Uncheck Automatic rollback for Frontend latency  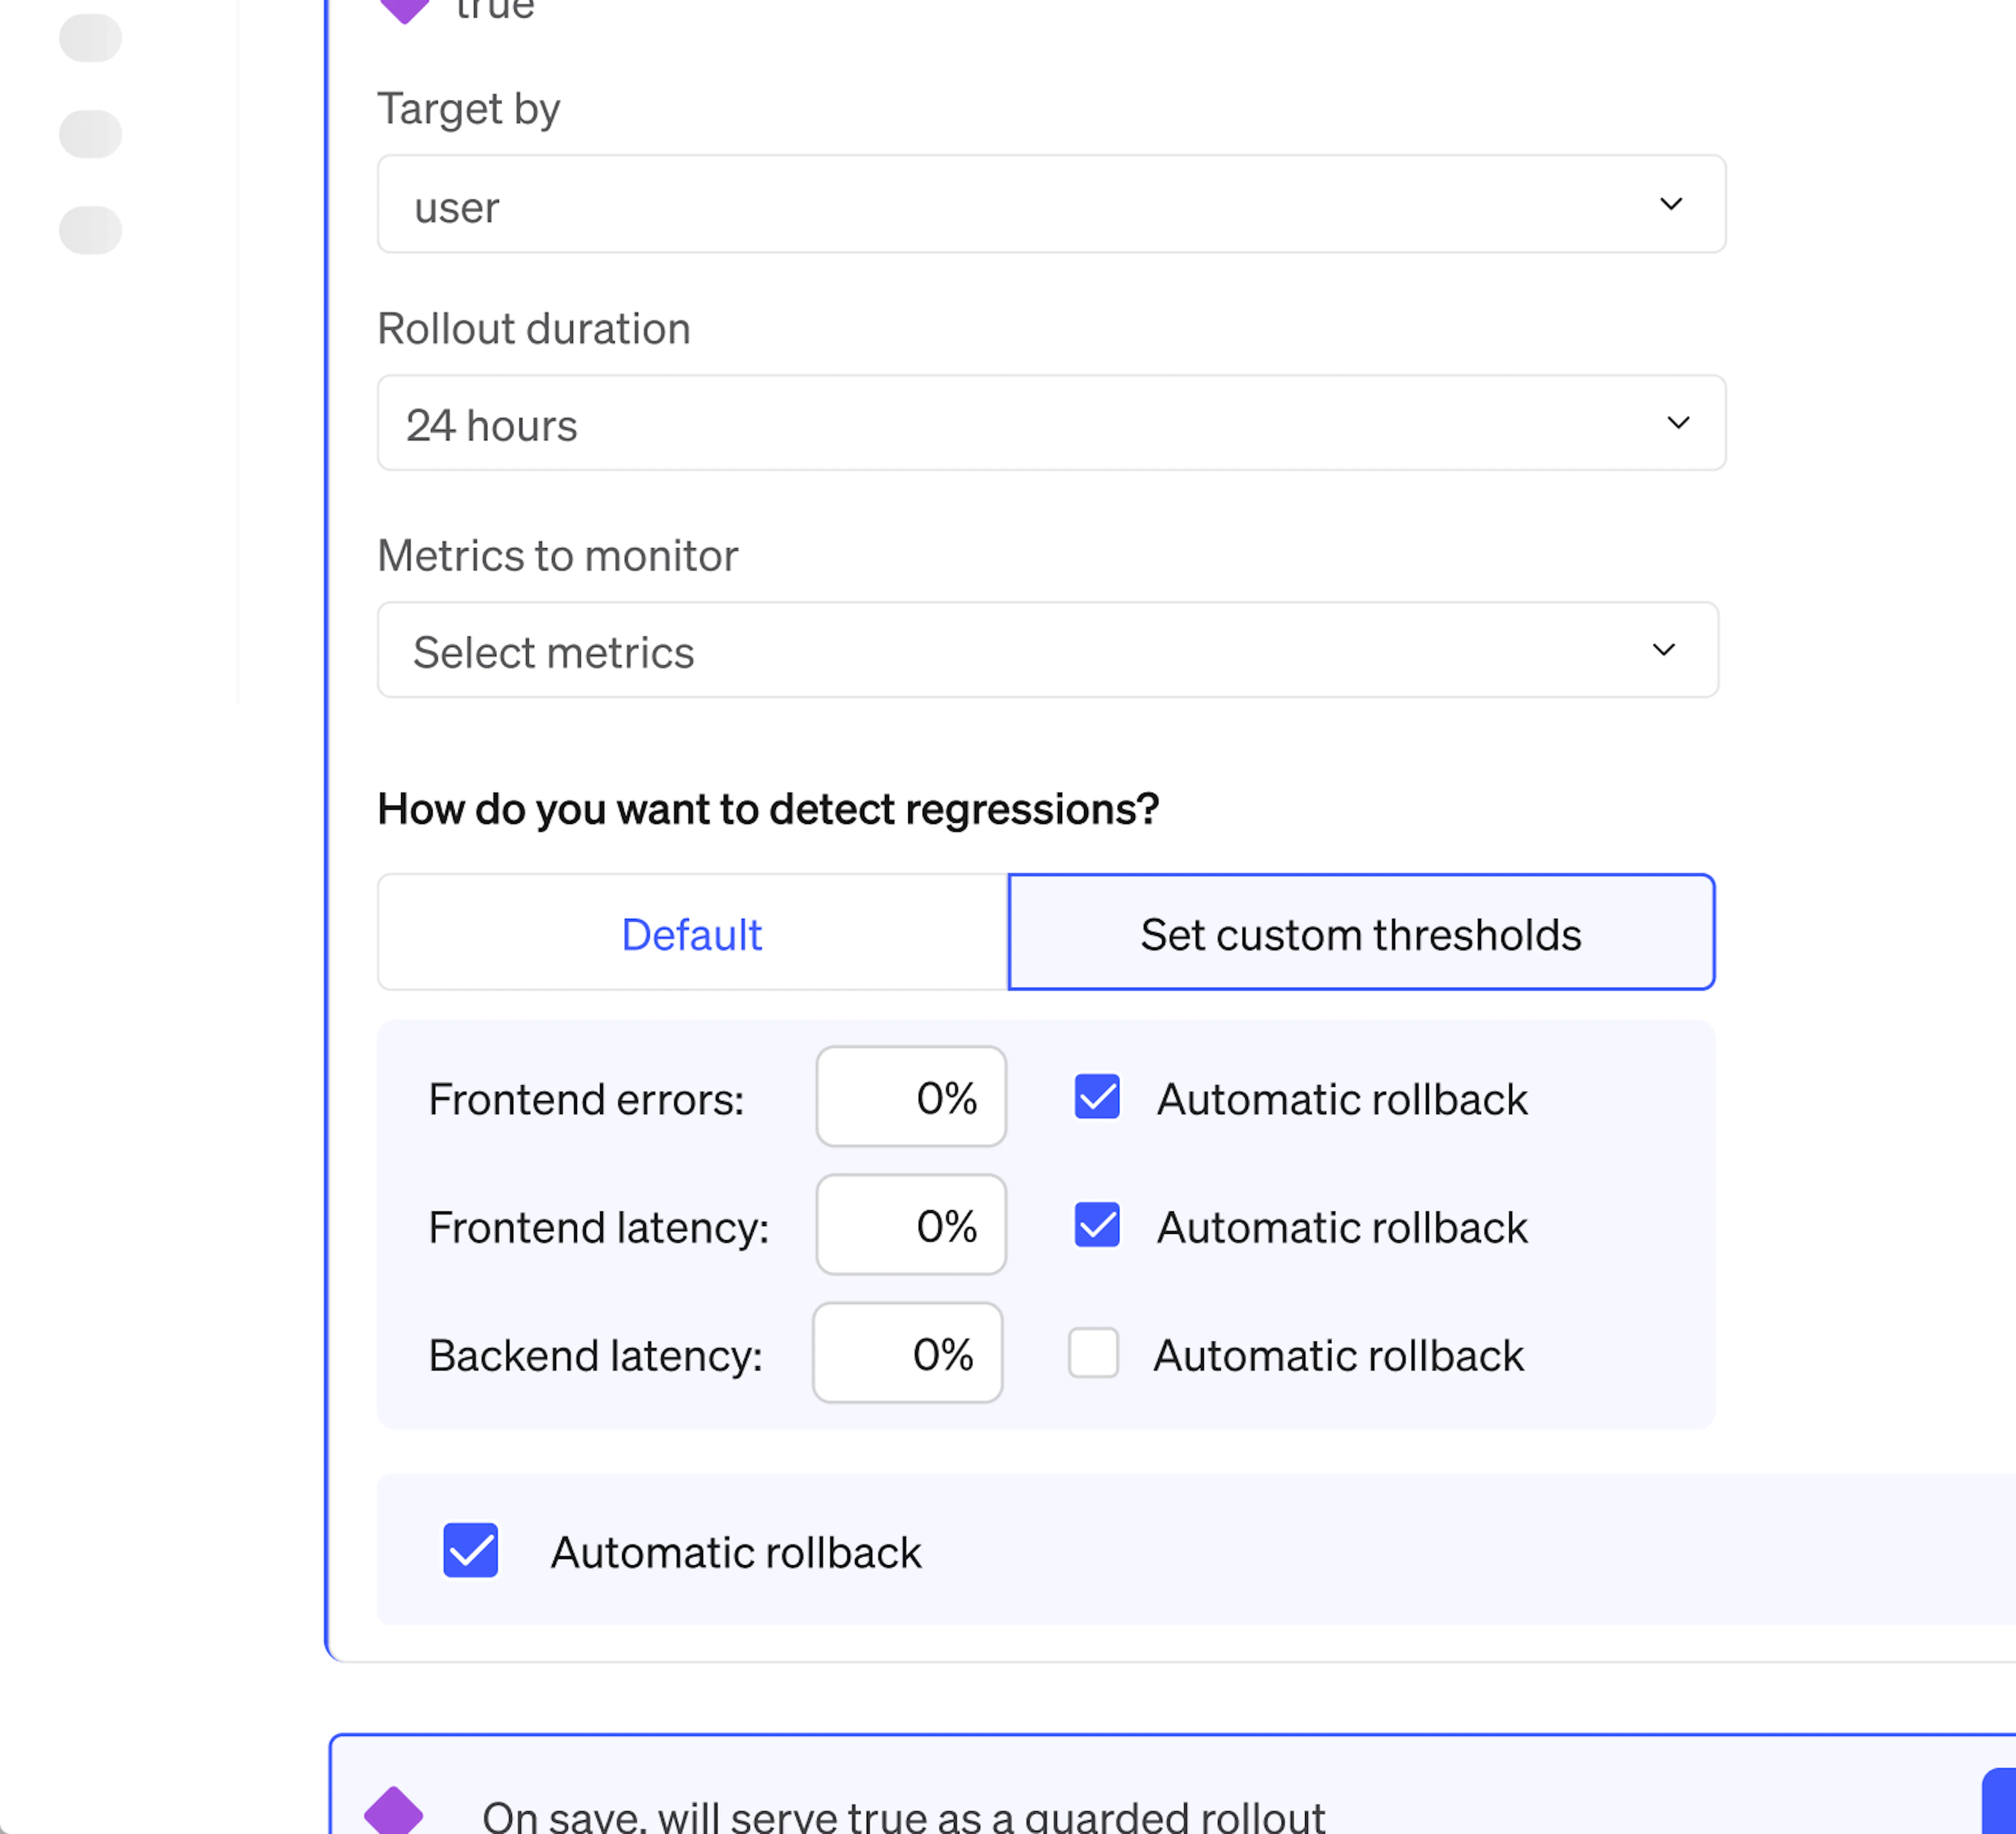point(1097,1225)
